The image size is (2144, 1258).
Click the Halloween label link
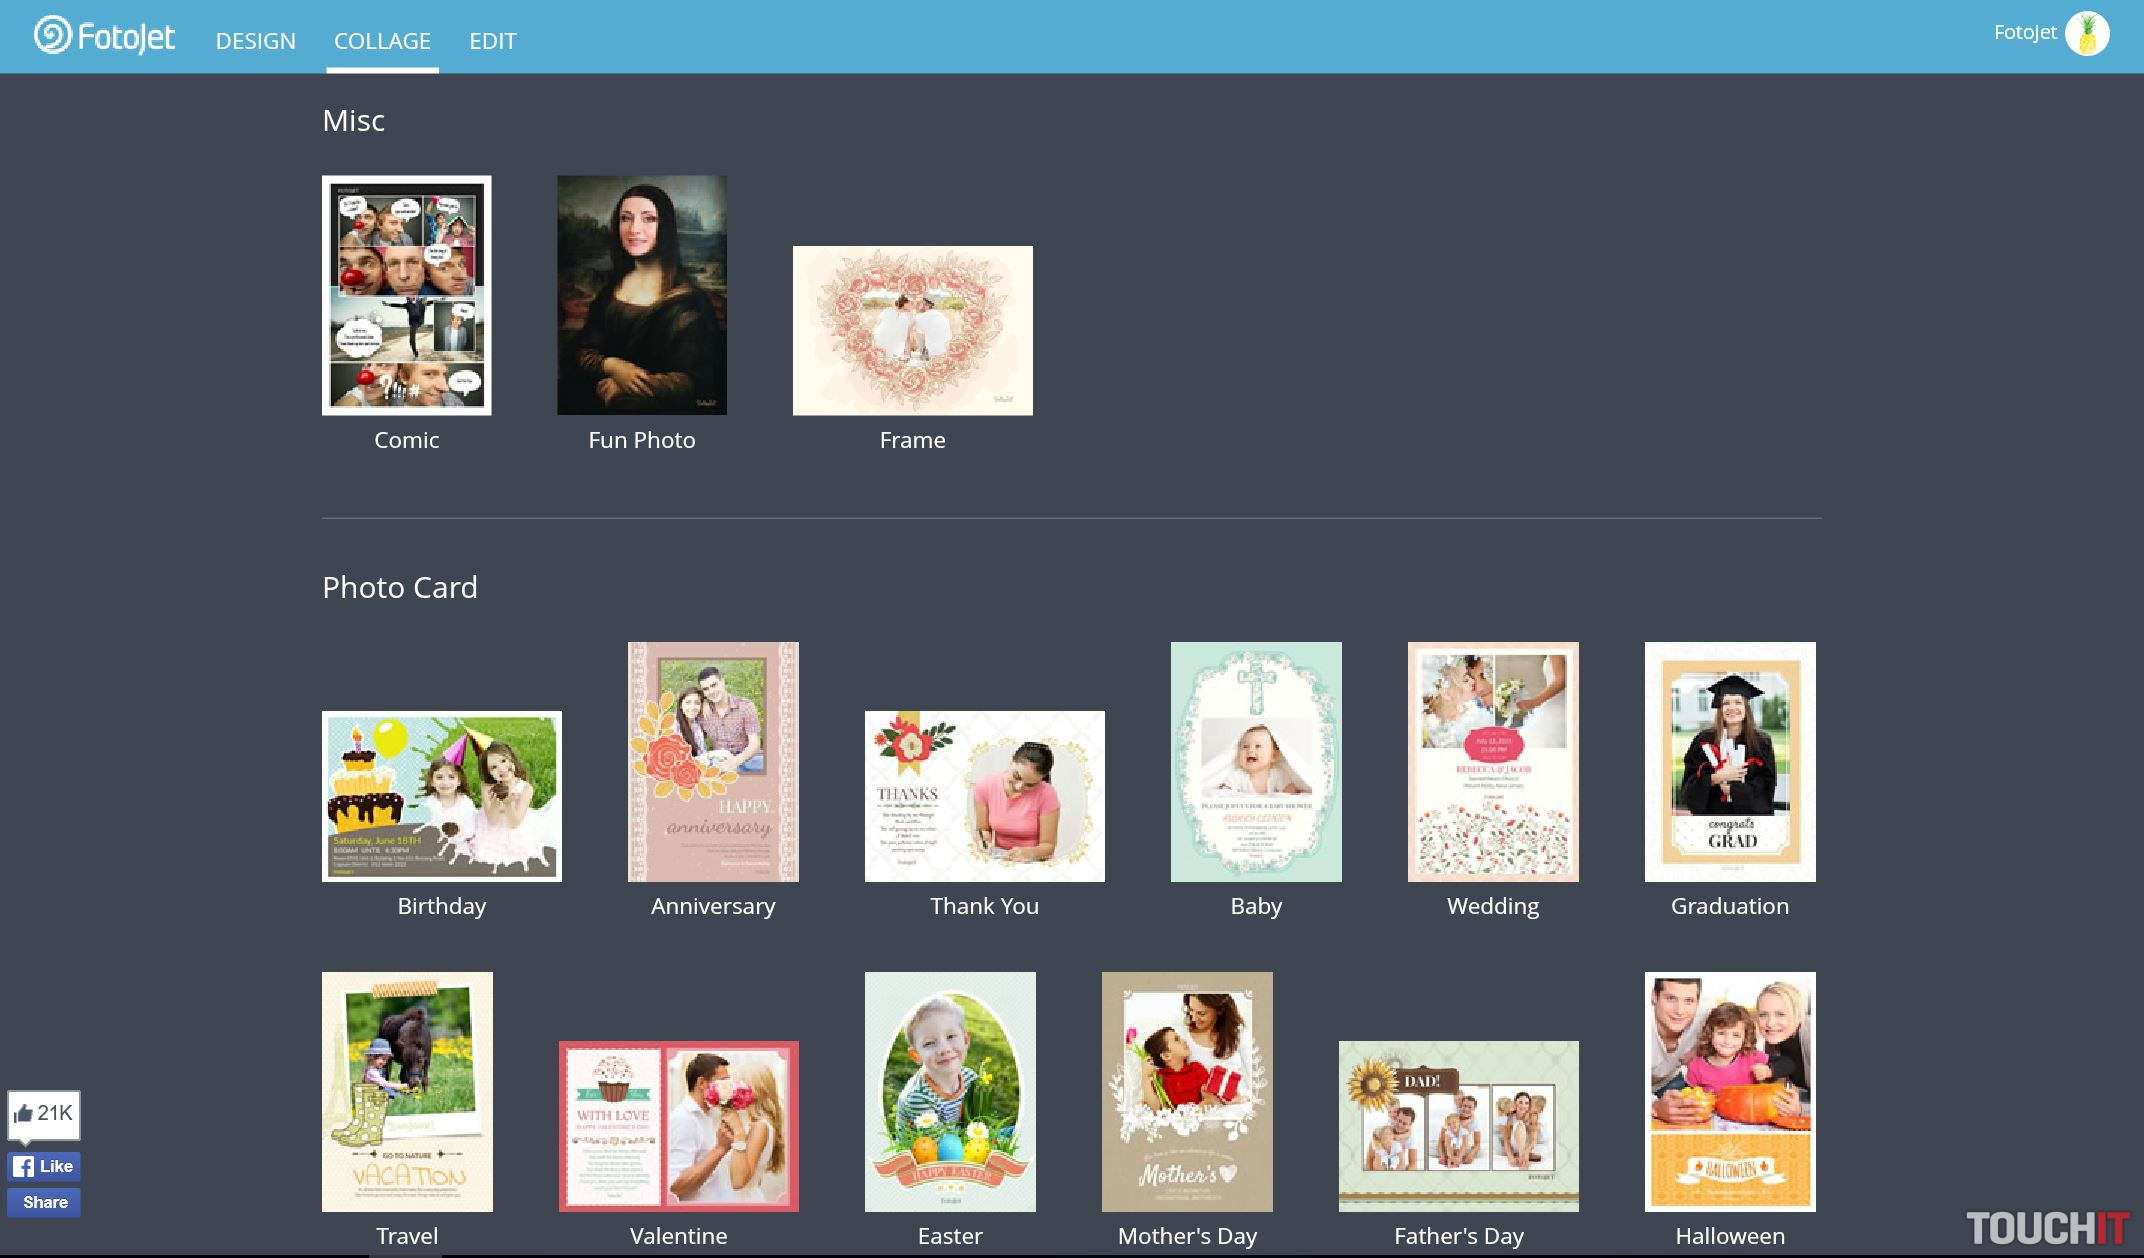pyautogui.click(x=1730, y=1236)
